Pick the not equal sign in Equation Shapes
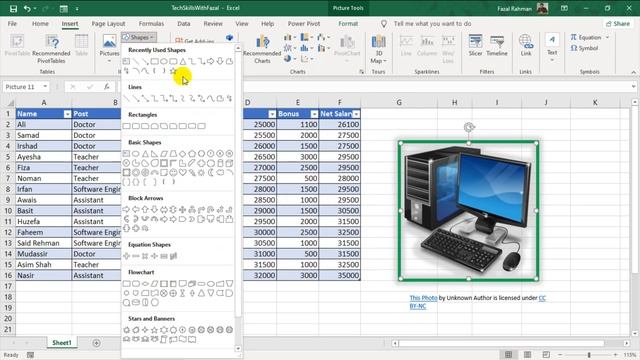The height and width of the screenshot is (360, 640). [x=173, y=256]
